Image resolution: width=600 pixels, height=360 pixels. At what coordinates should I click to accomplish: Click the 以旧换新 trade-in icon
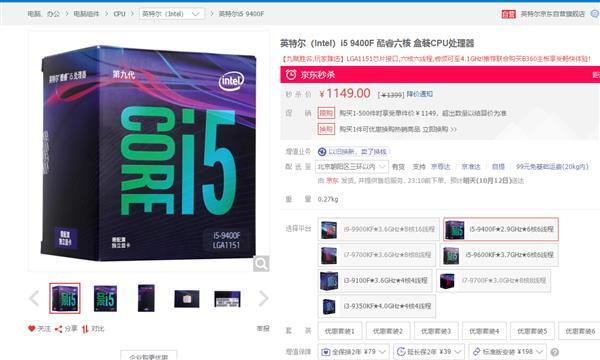[322, 152]
